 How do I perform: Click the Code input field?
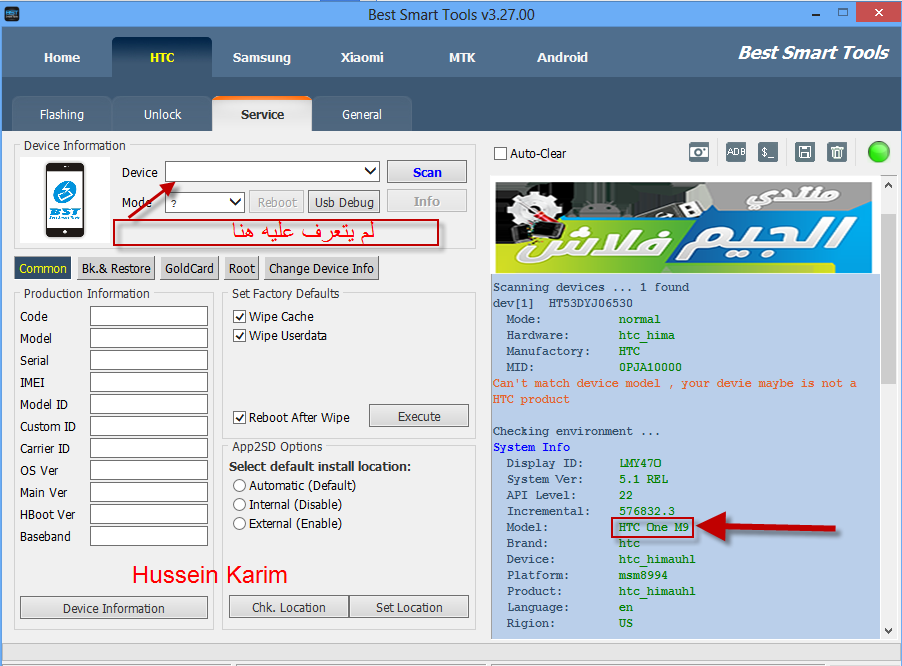(149, 316)
